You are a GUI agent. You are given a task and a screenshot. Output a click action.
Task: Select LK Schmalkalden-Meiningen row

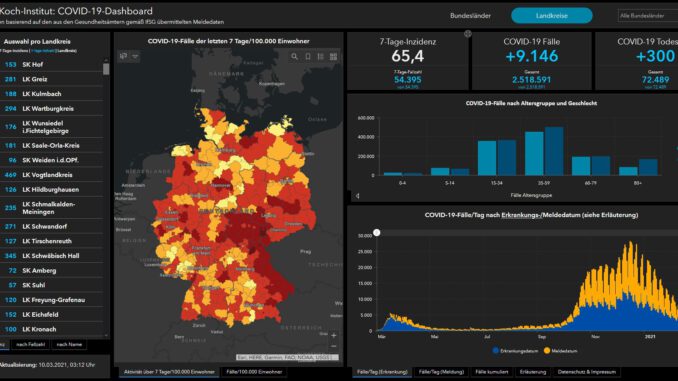51,208
